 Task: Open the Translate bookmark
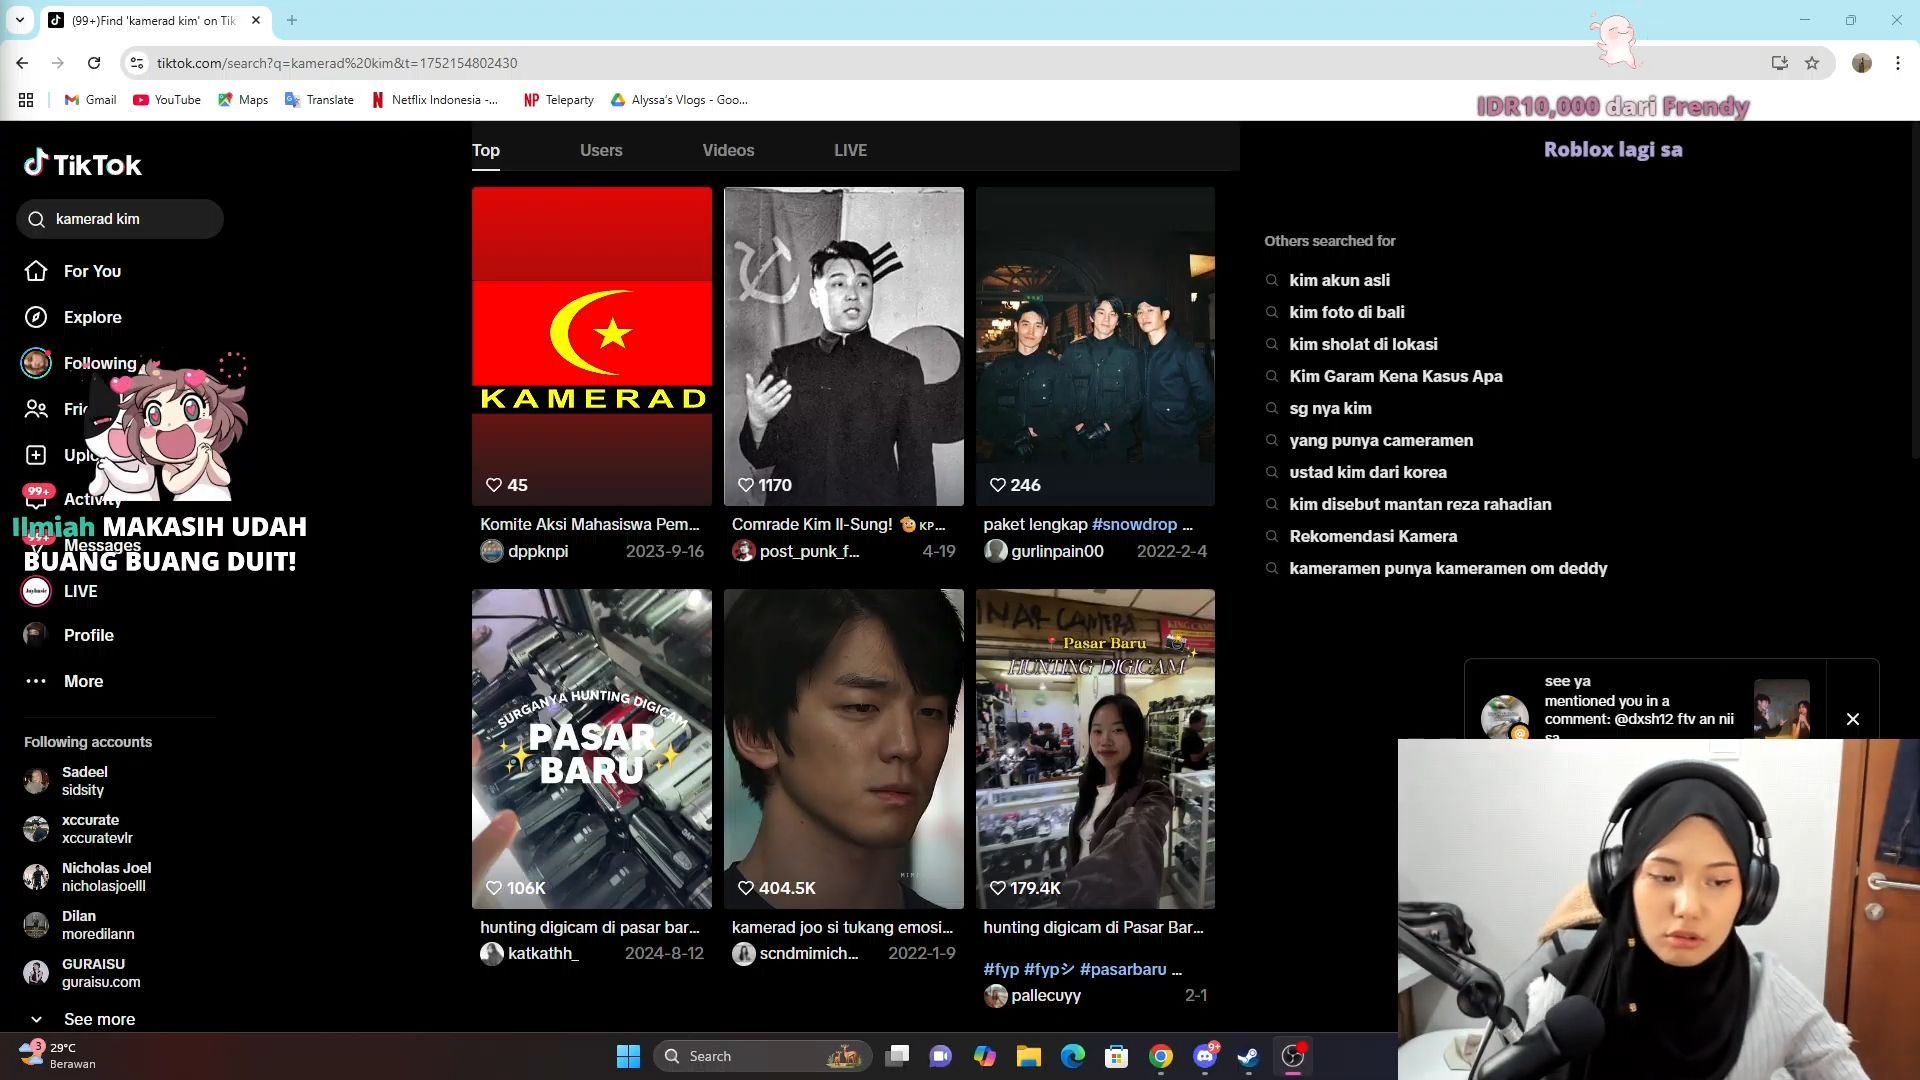[x=320, y=100]
